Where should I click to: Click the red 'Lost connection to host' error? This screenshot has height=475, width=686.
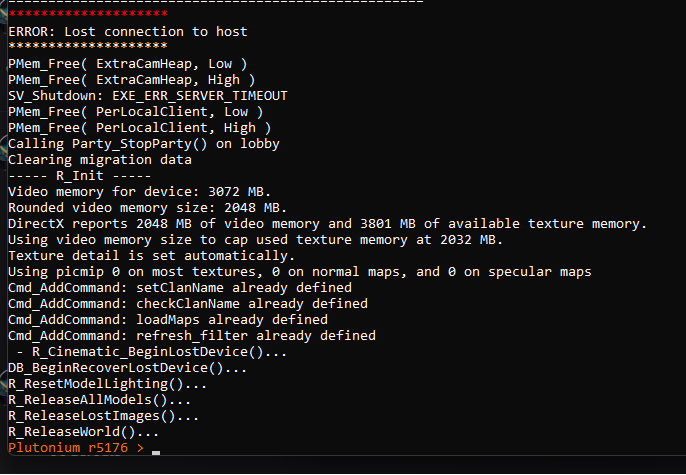127,31
